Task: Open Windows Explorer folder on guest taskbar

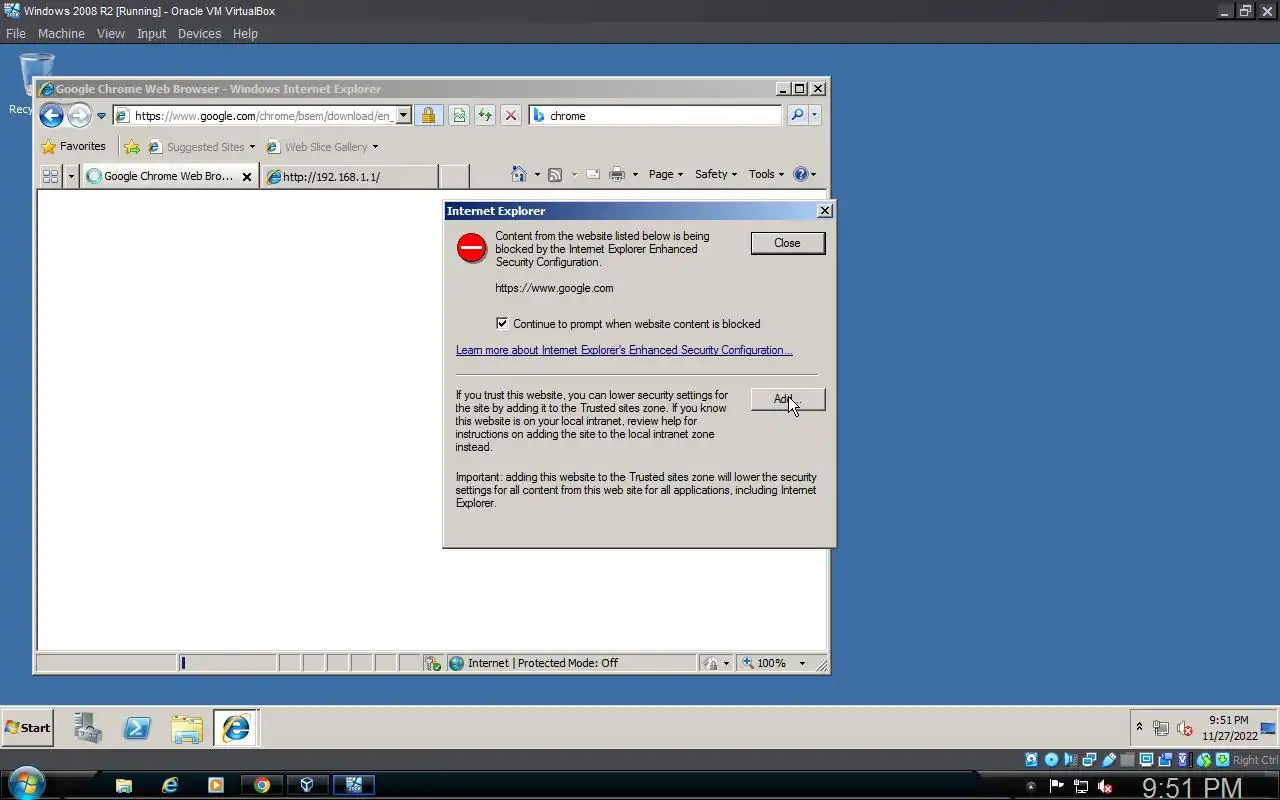Action: point(187,728)
